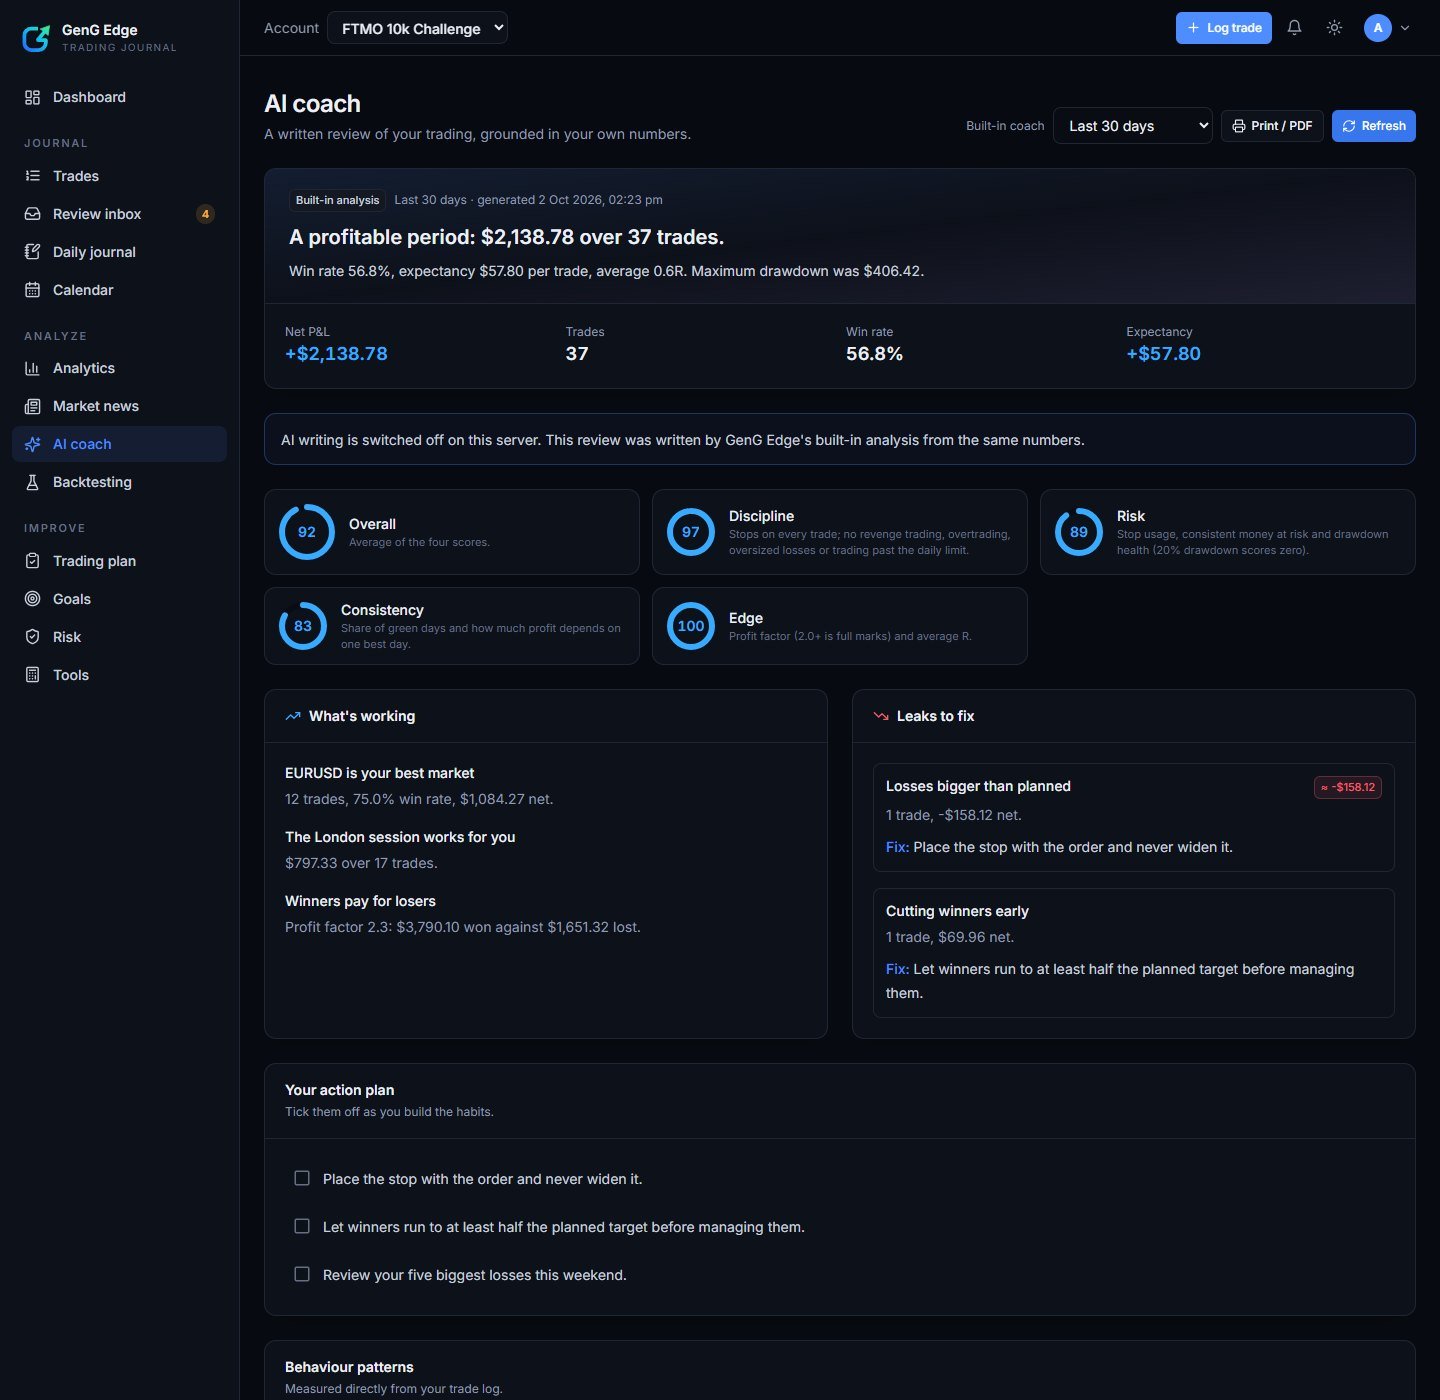1440x1400 pixels.
Task: Click the Built-in analysis tag
Action: click(x=337, y=200)
